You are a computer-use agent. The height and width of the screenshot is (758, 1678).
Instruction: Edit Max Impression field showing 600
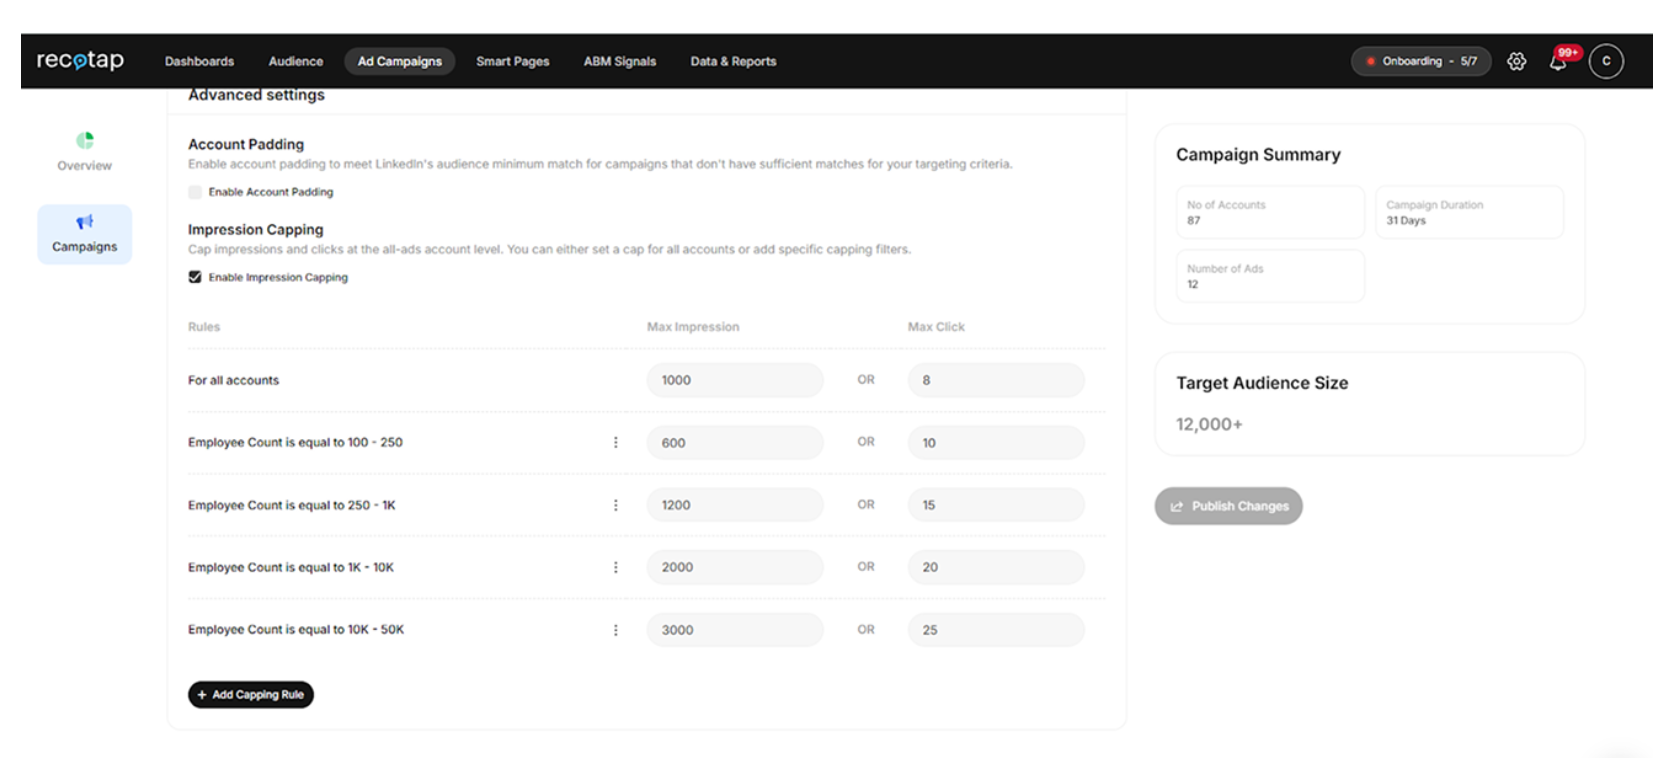pos(735,442)
